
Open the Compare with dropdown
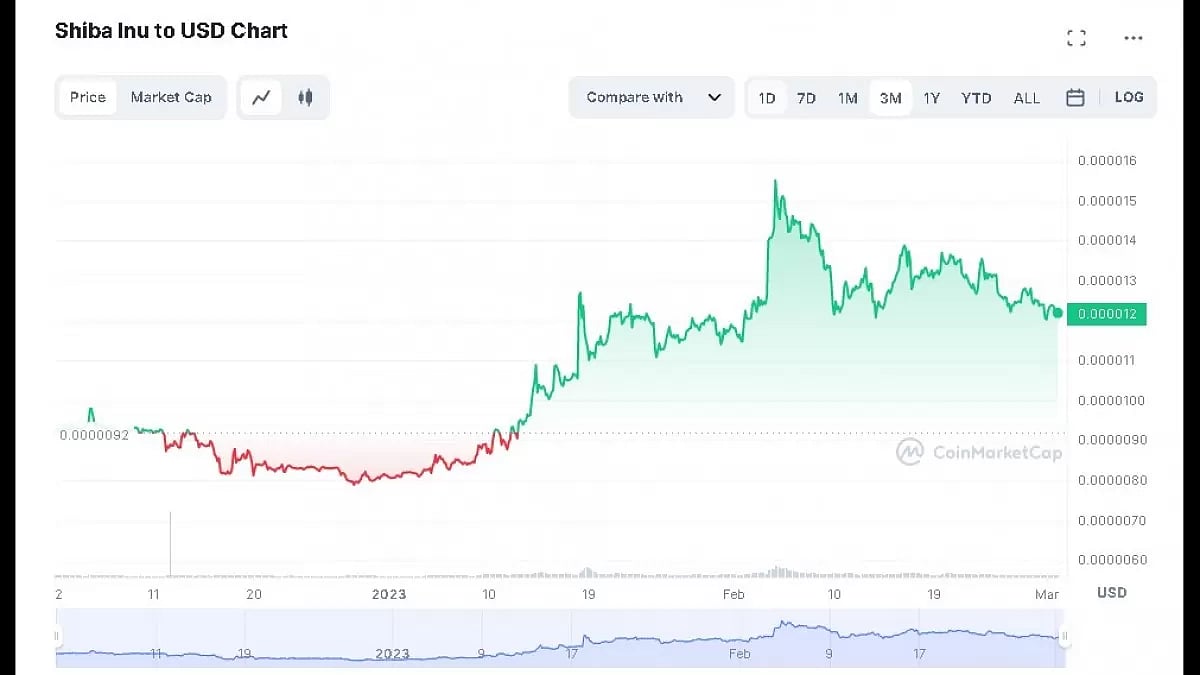[x=633, y=97]
